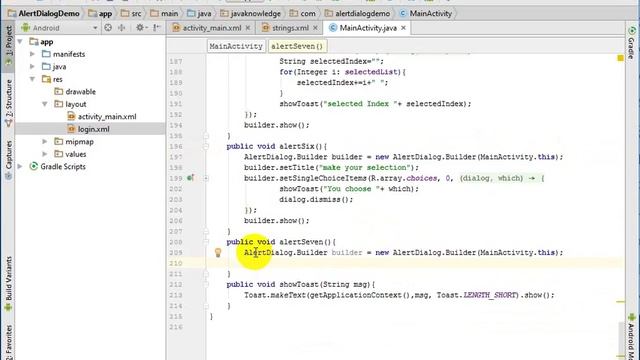
Task: Click the alertSeven() method chip above the code
Action: 297,46
